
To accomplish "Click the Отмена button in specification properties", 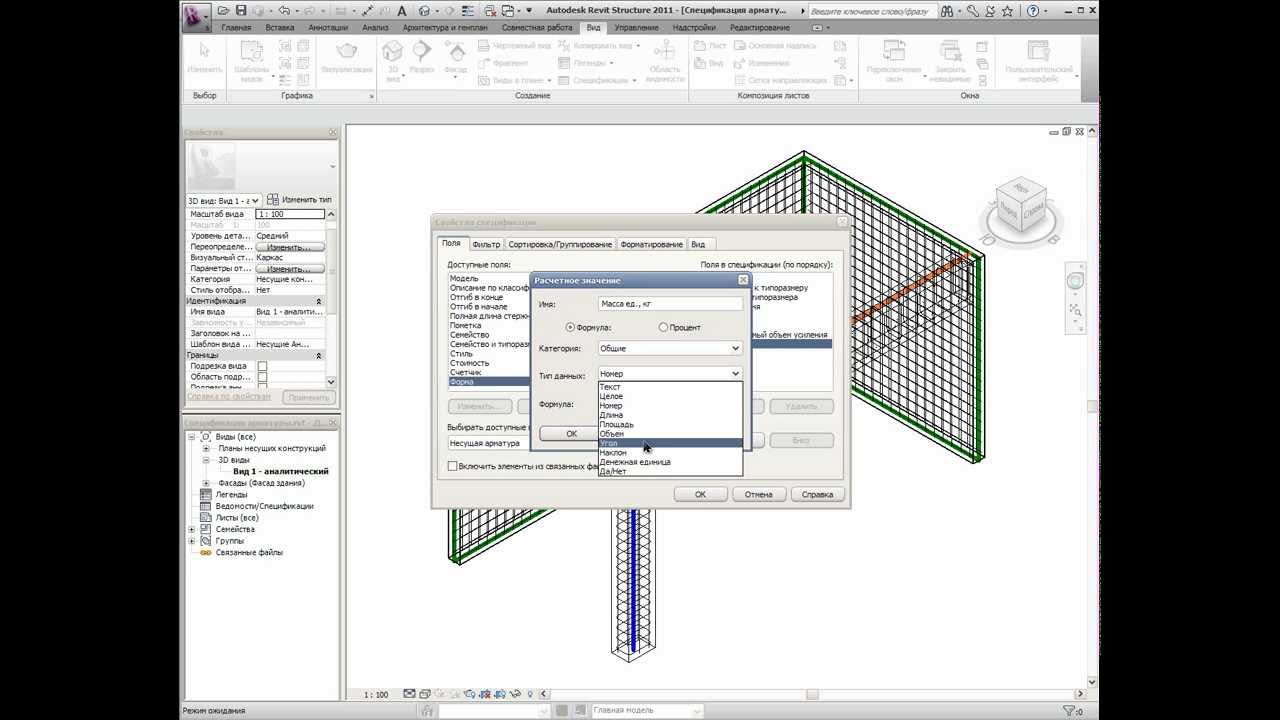I will click(759, 494).
